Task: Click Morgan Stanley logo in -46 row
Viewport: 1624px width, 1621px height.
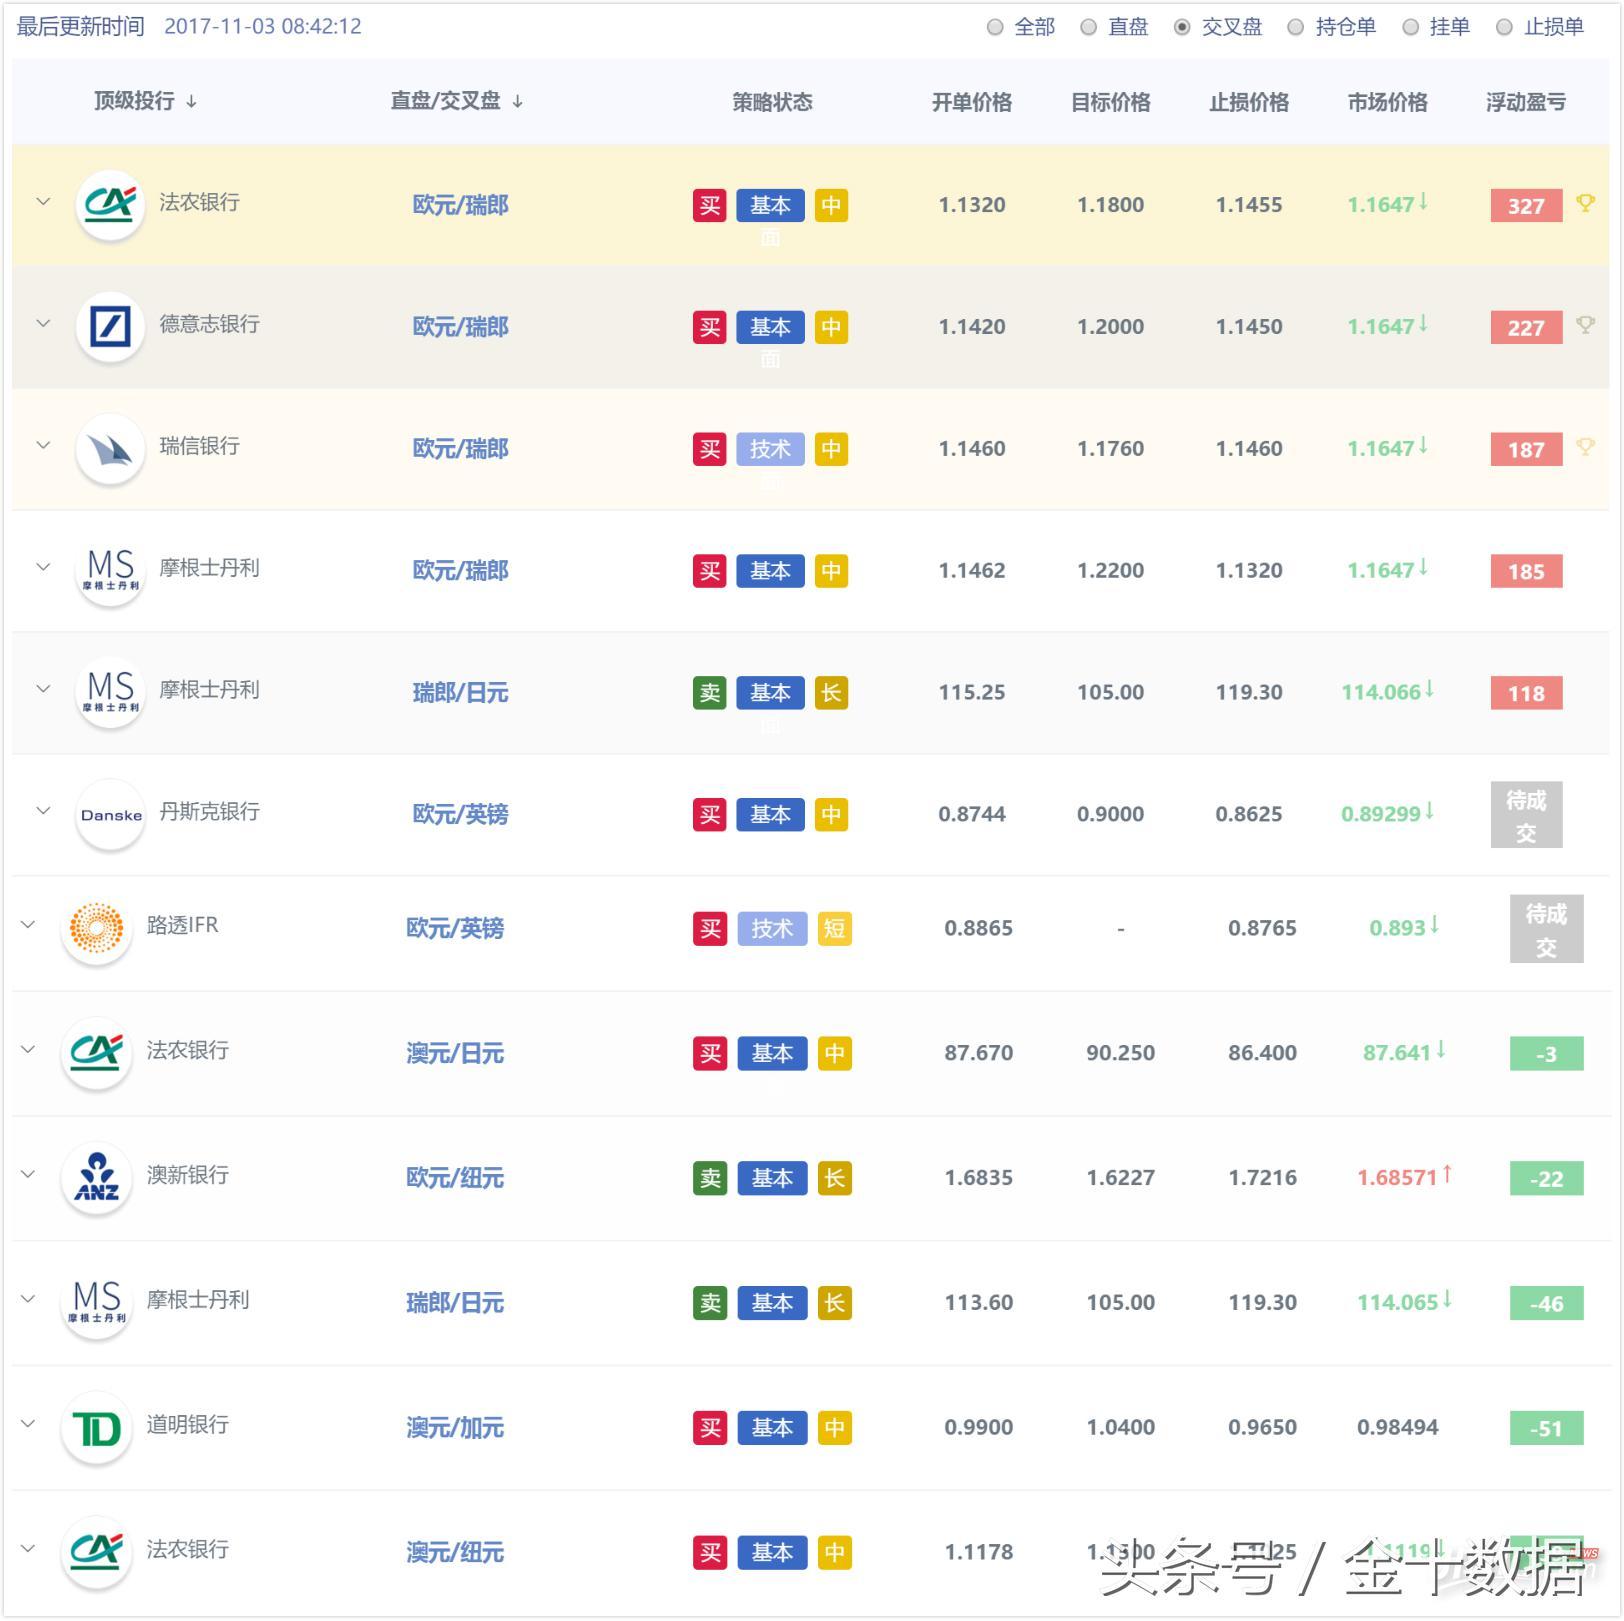Action: point(96,1302)
